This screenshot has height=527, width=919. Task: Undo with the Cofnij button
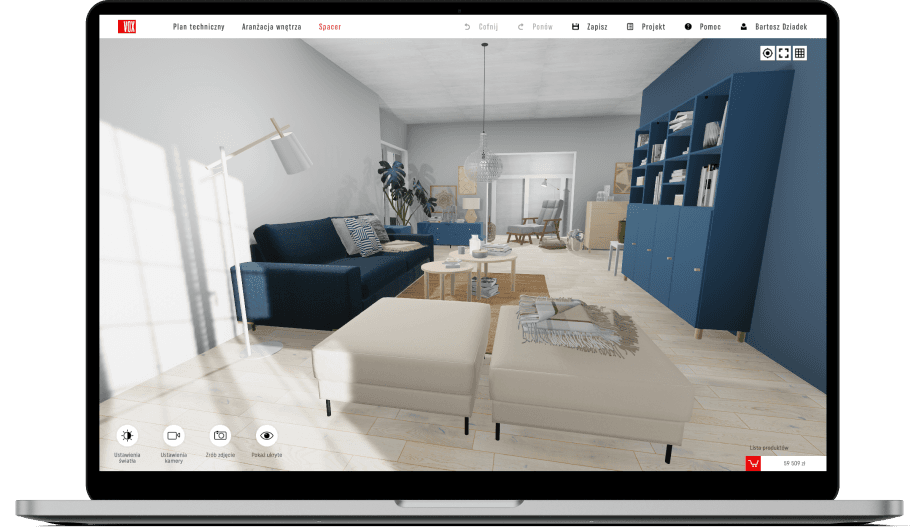tap(481, 27)
